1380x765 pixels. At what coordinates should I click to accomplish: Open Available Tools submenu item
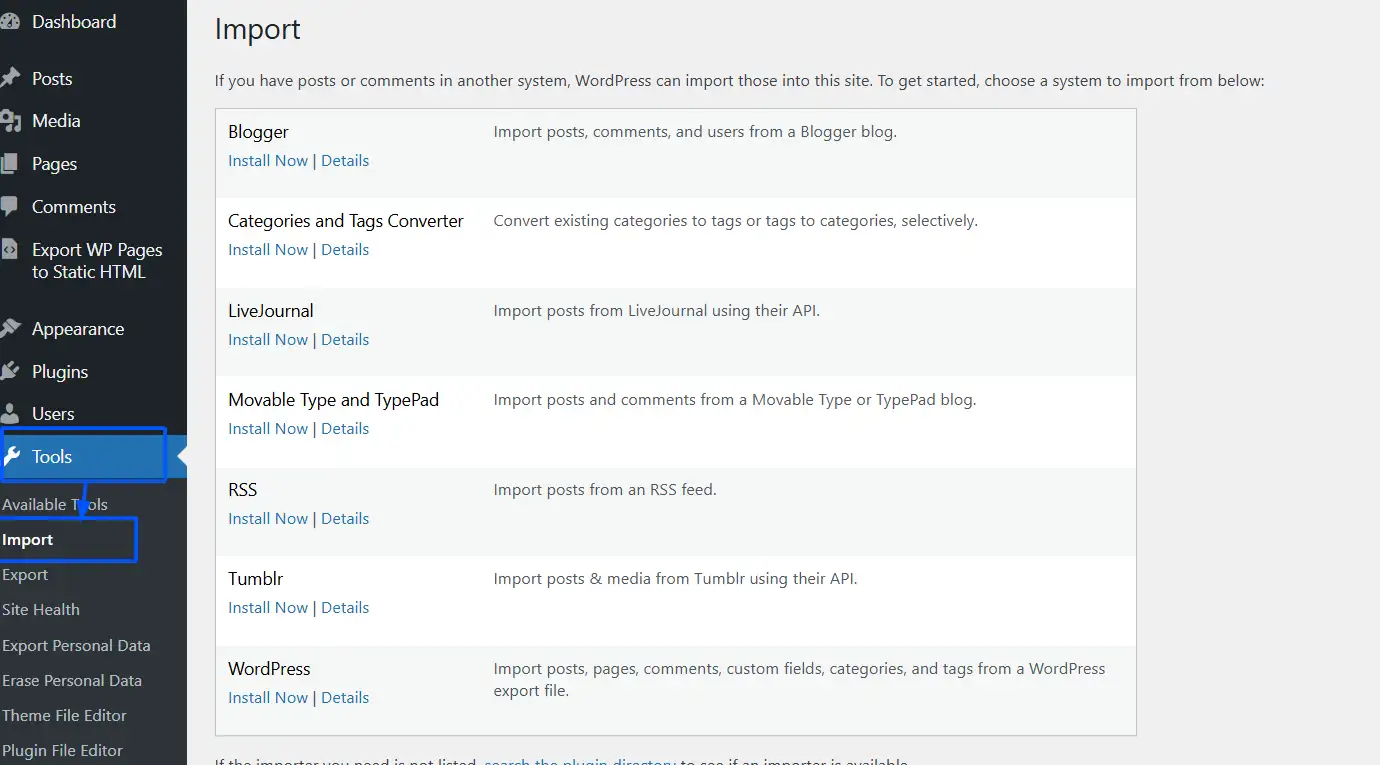coord(55,505)
